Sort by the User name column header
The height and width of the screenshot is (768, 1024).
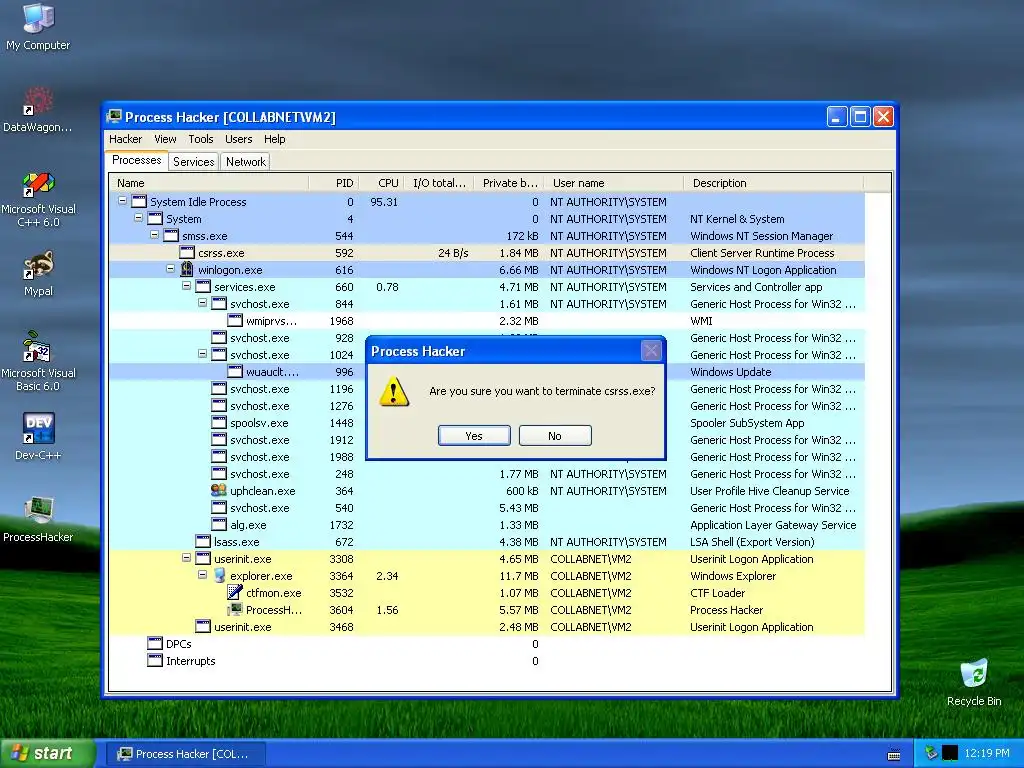click(614, 183)
